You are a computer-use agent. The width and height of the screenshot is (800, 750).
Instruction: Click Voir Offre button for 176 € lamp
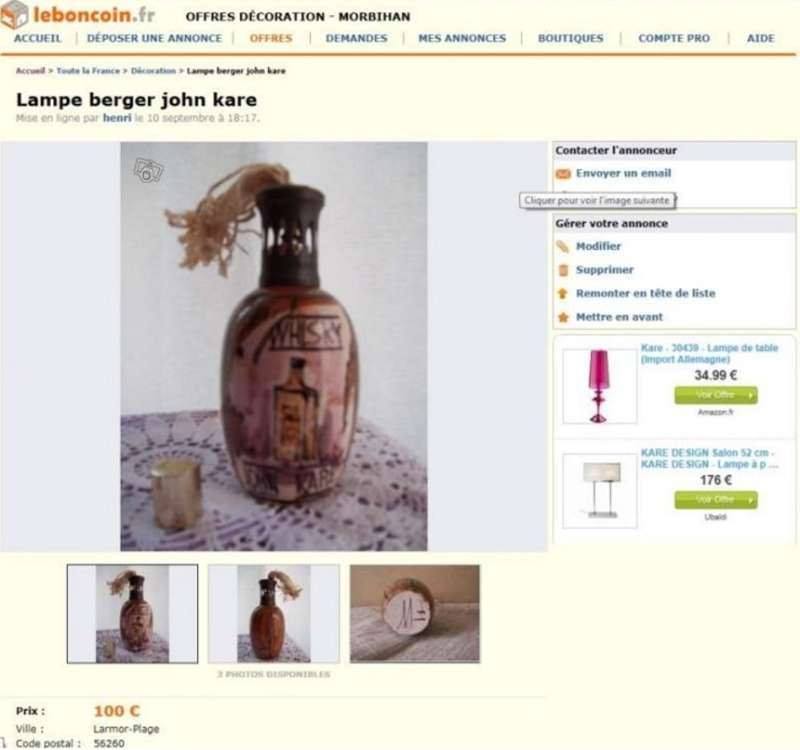click(x=715, y=499)
